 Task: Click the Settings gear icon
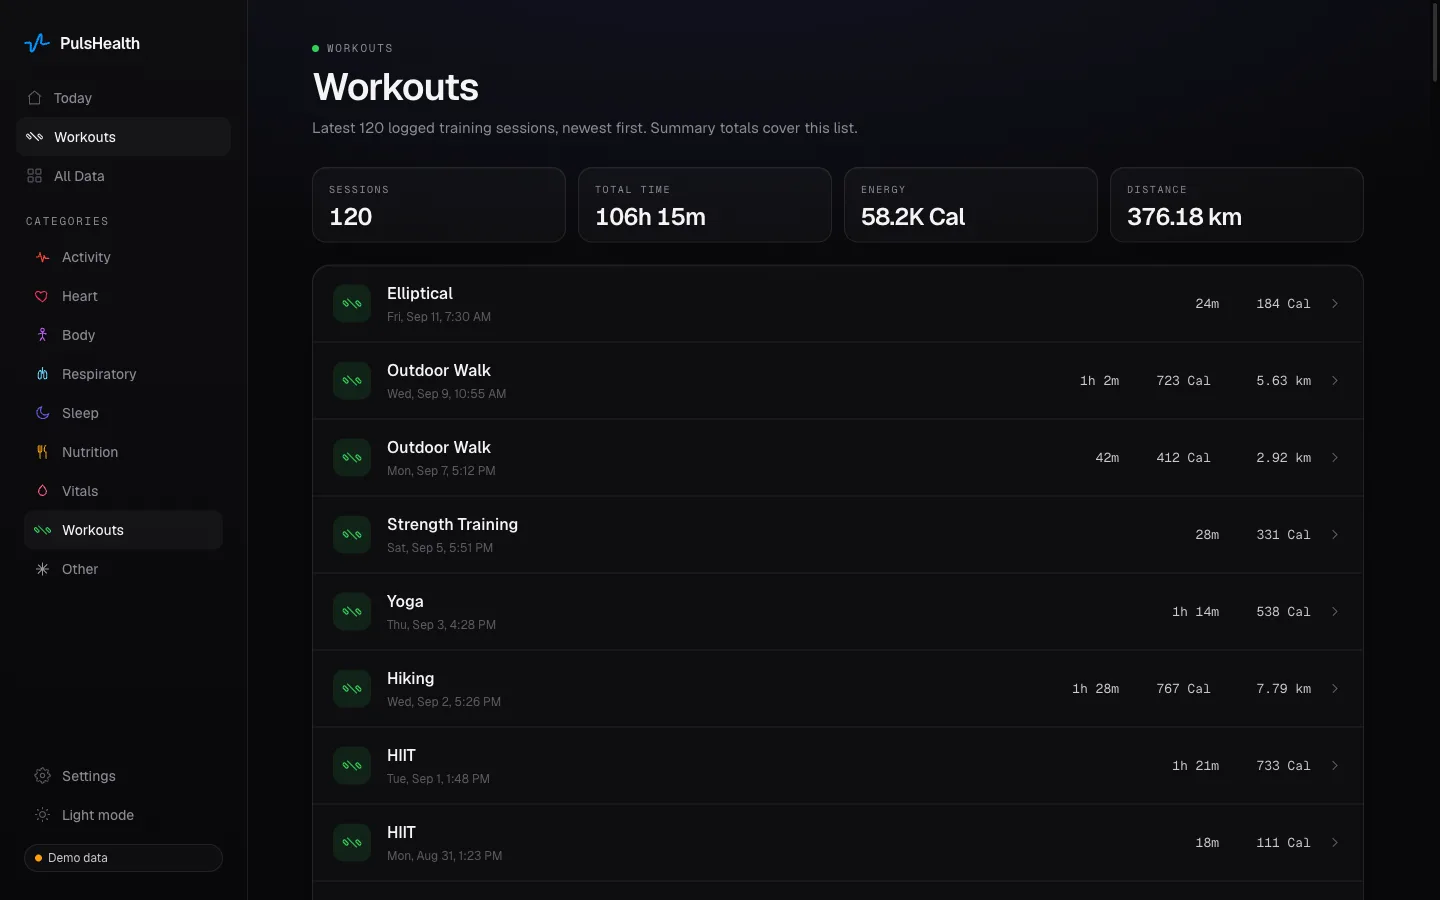point(42,776)
